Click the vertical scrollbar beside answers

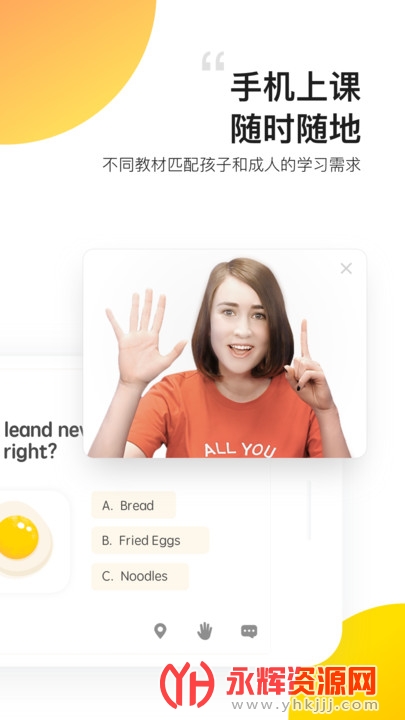[x=309, y=510]
